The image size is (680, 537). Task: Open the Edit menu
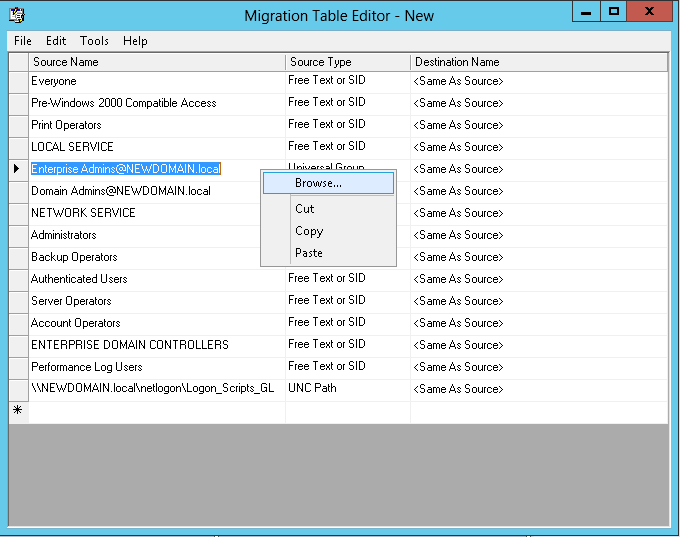(56, 41)
